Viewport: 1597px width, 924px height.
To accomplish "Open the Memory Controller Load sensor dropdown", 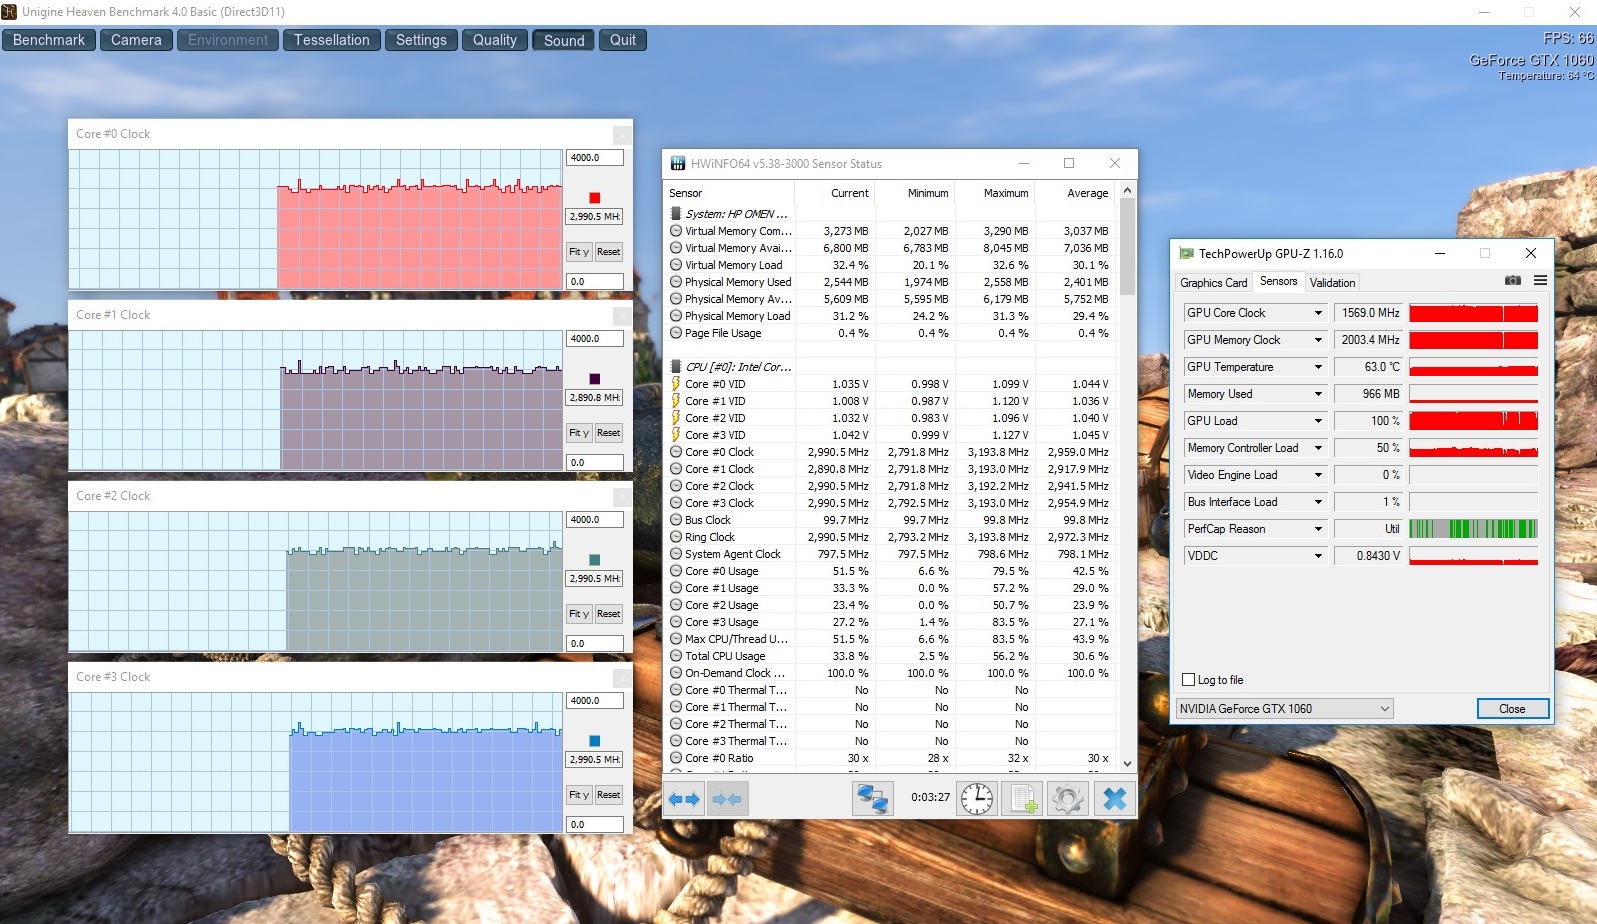I will click(x=1318, y=448).
